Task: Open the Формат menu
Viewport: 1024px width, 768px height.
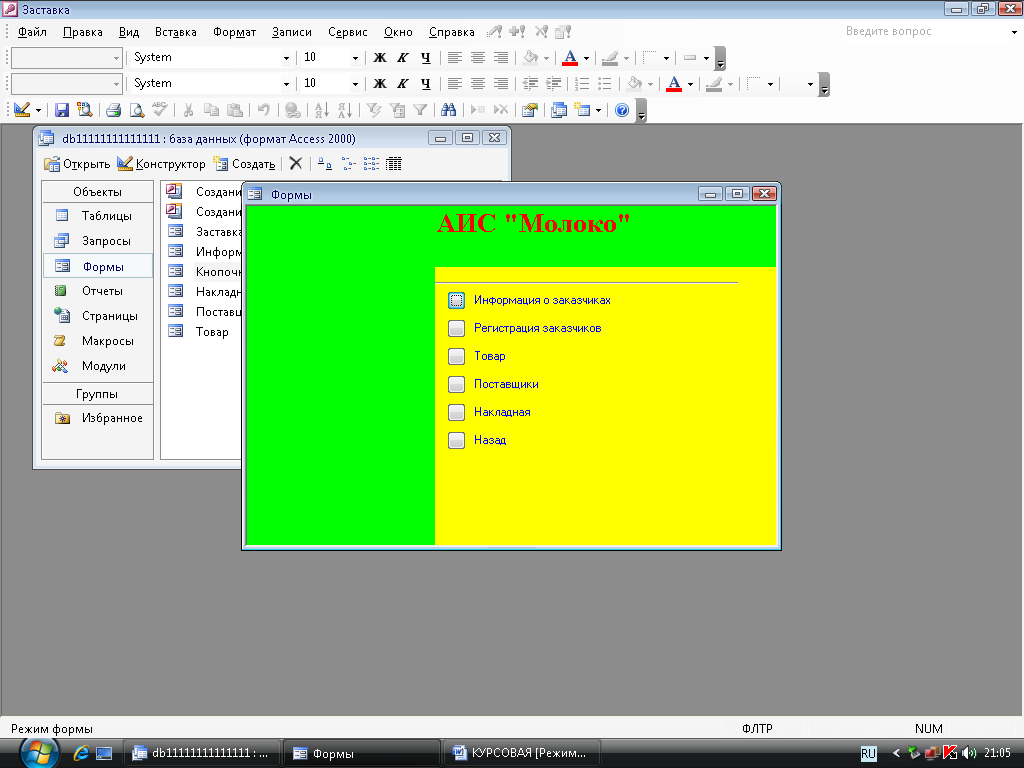Action: tap(234, 31)
